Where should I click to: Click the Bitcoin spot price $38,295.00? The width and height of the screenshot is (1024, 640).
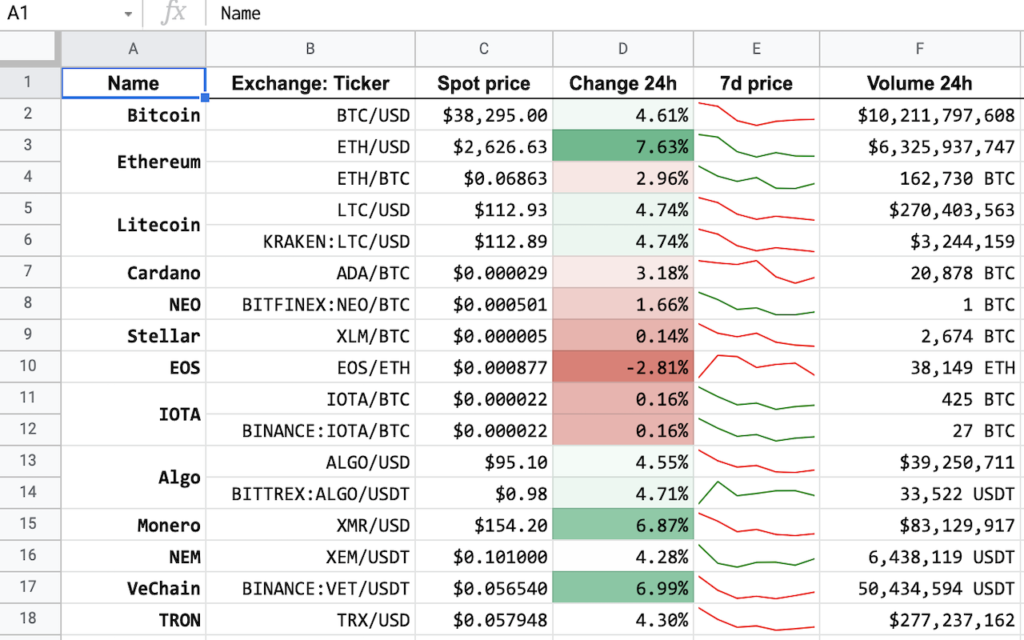[x=484, y=115]
